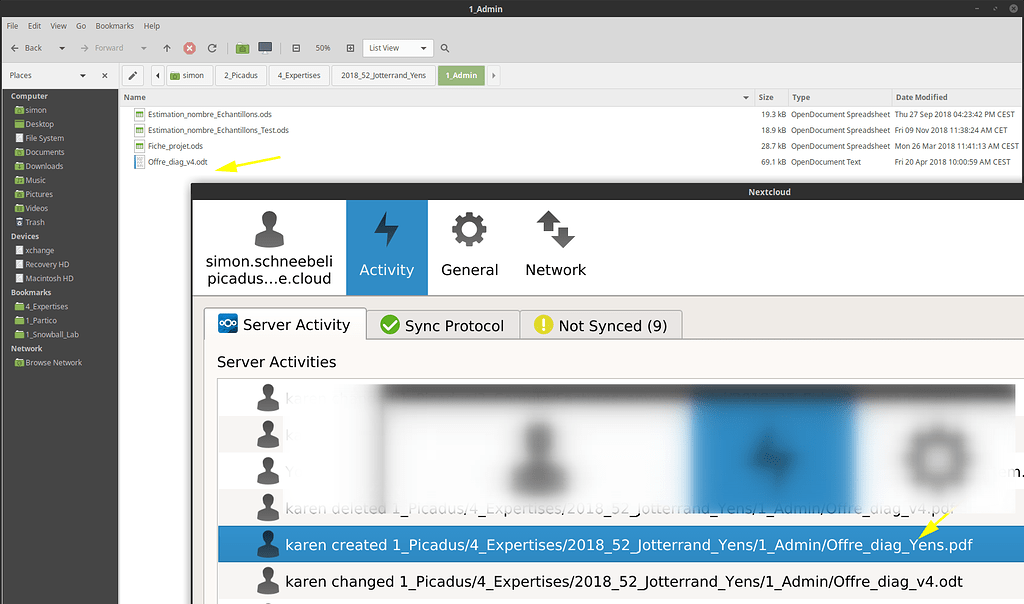Click the 4_Expertises path button
The image size is (1024, 604).
pos(299,76)
